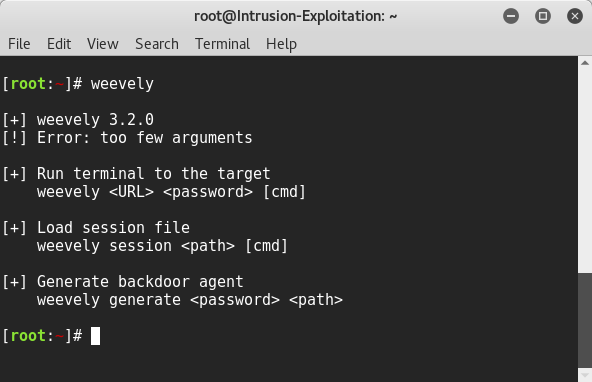Click the 'weevely session <path> [cmd]' usage line
592x382 pixels.
click(x=162, y=246)
